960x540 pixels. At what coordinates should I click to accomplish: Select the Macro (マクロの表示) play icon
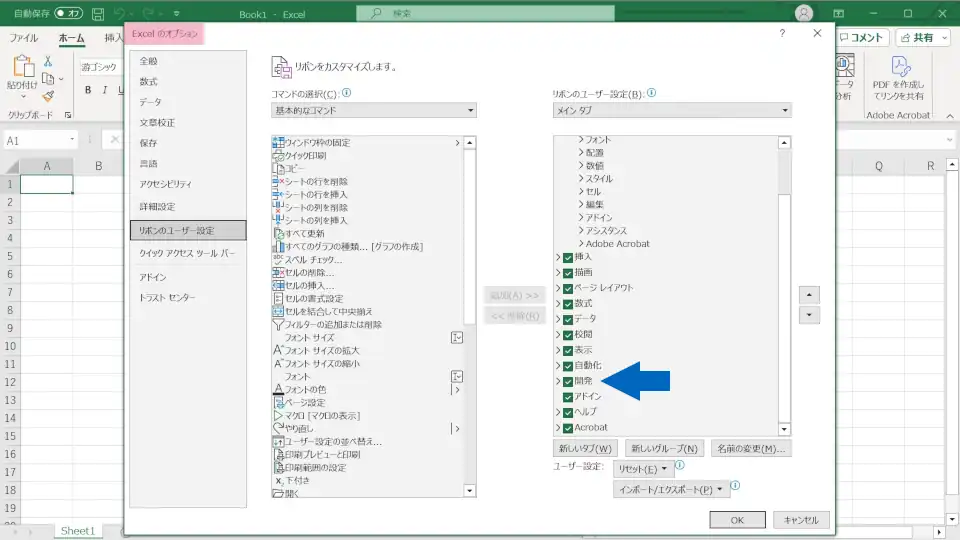coord(279,415)
